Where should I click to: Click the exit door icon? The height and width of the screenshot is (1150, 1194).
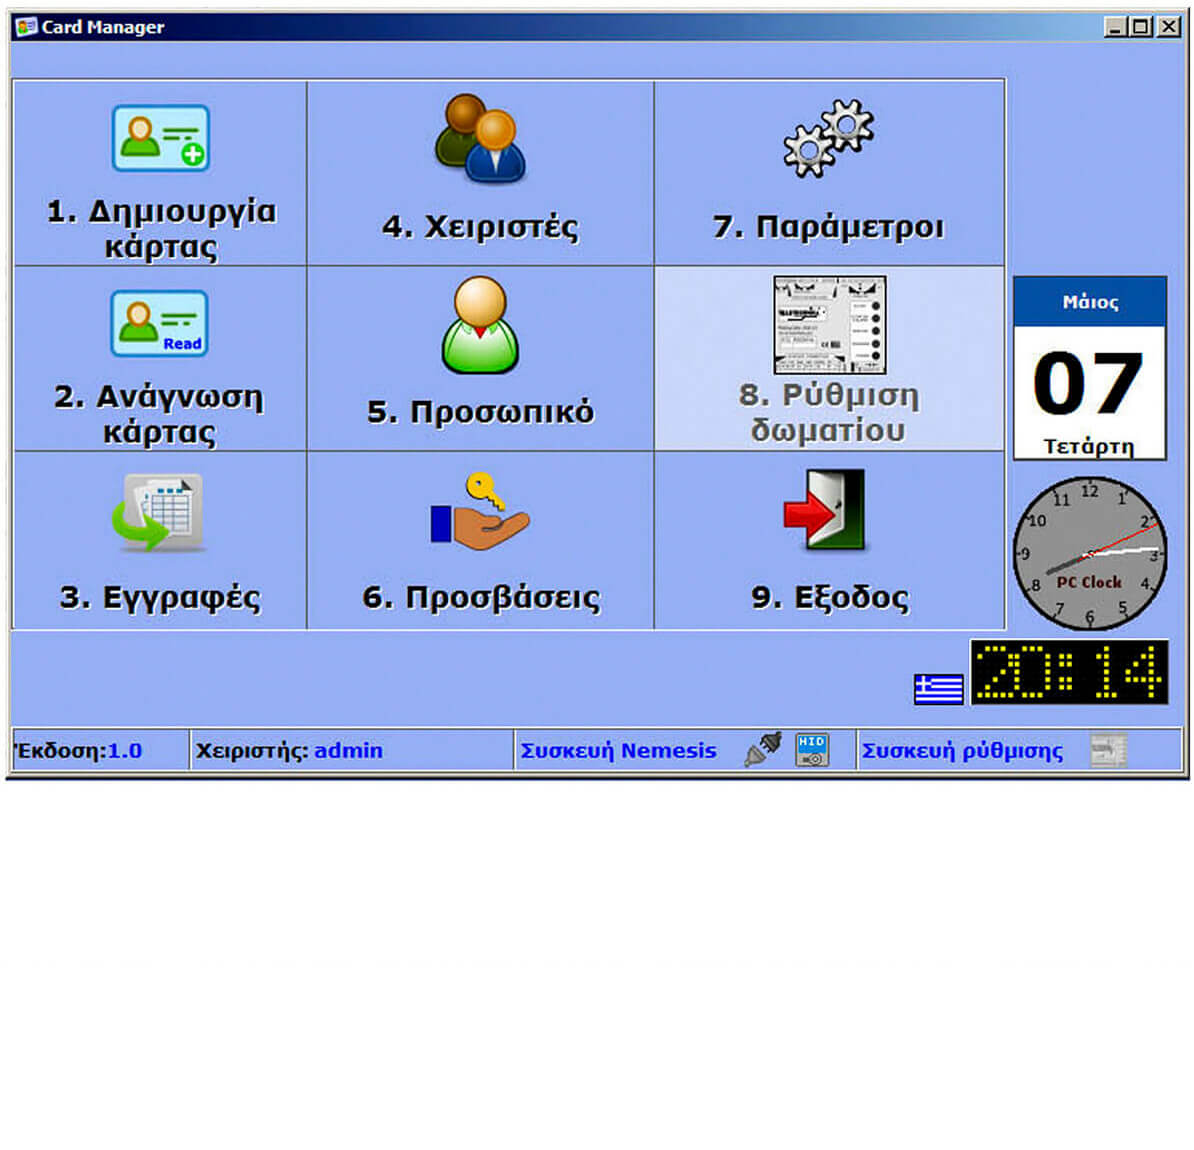click(x=825, y=511)
